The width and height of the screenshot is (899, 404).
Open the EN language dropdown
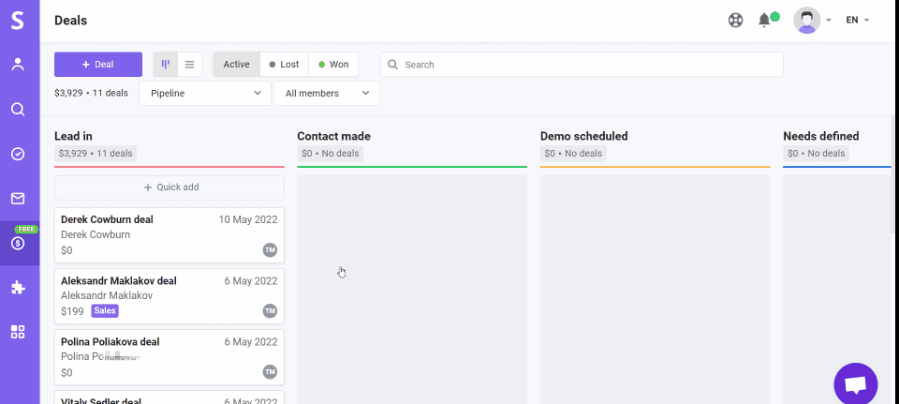click(857, 20)
